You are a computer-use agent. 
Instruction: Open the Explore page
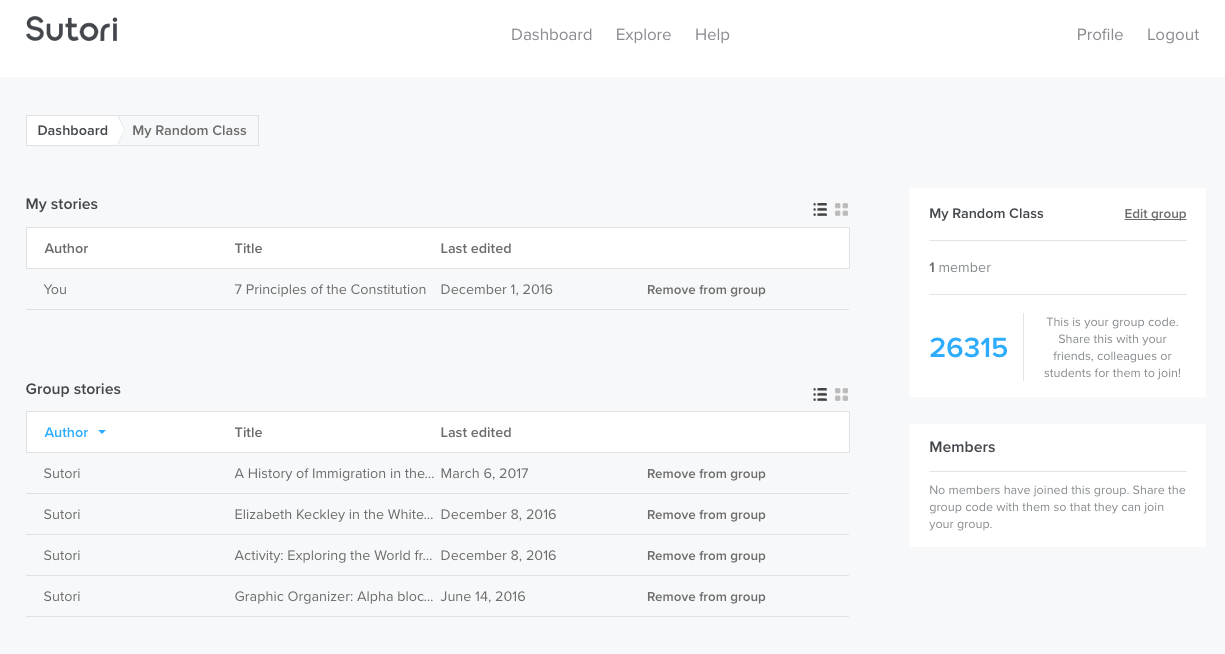click(x=643, y=34)
